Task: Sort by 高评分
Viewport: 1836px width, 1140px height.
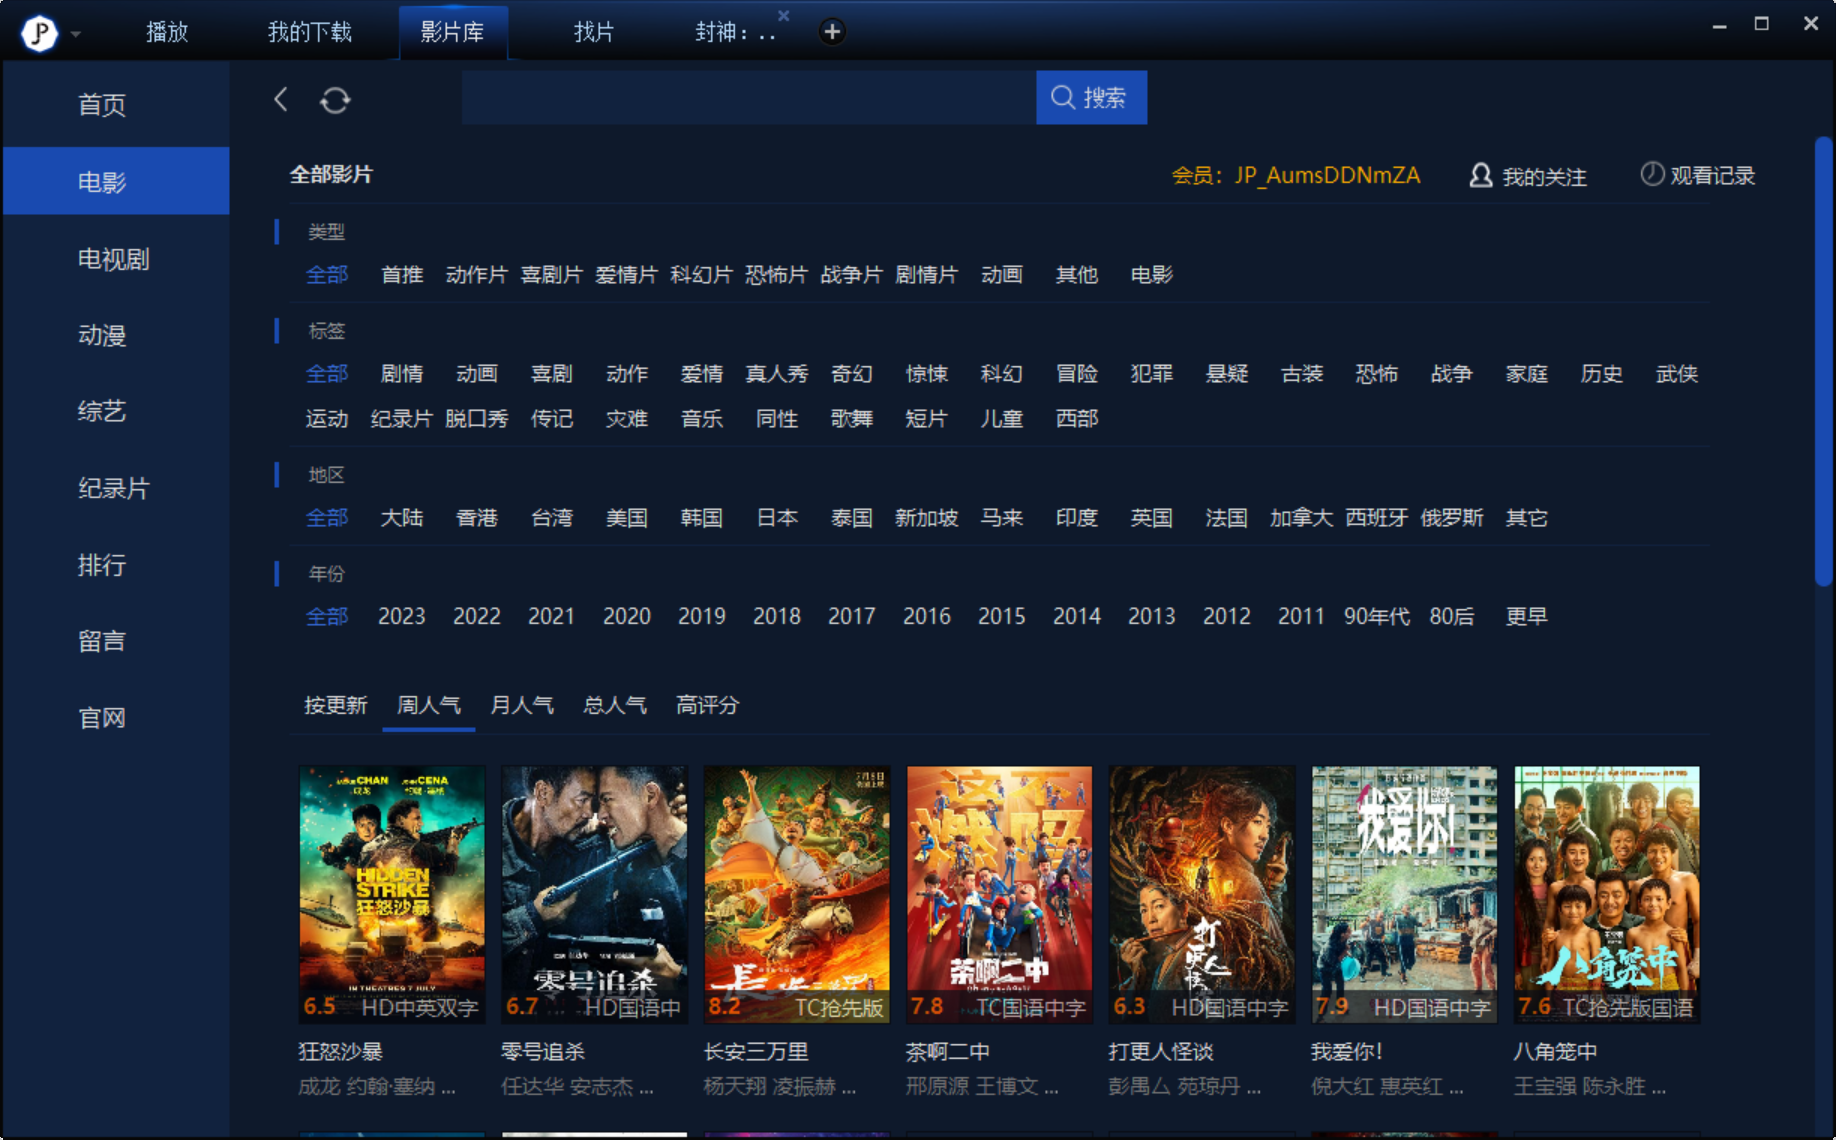Action: 708,705
